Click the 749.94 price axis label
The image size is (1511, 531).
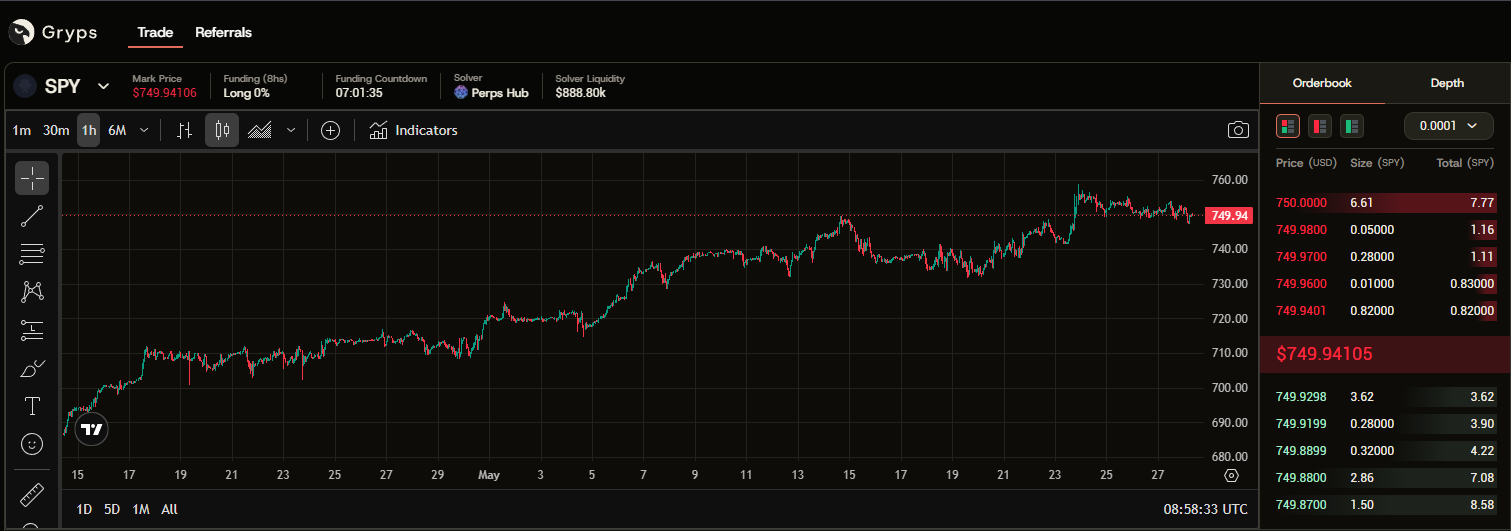1229,216
